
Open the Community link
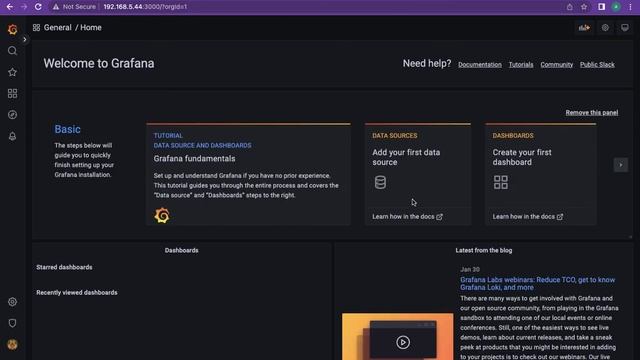click(556, 64)
